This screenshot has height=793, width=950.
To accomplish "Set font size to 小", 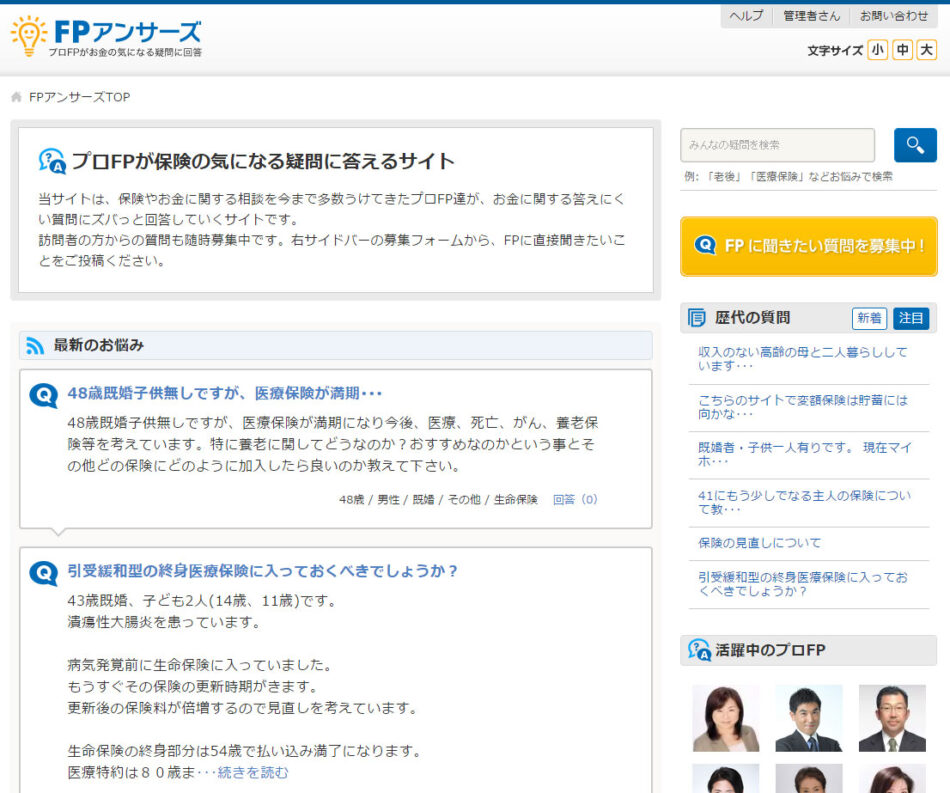I will click(877, 50).
